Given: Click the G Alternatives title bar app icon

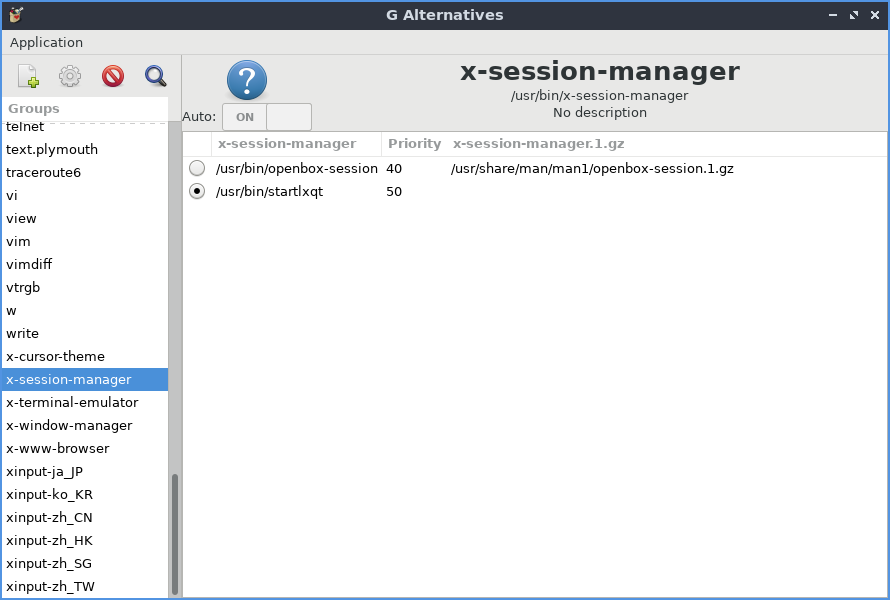Looking at the screenshot, I should (16, 15).
